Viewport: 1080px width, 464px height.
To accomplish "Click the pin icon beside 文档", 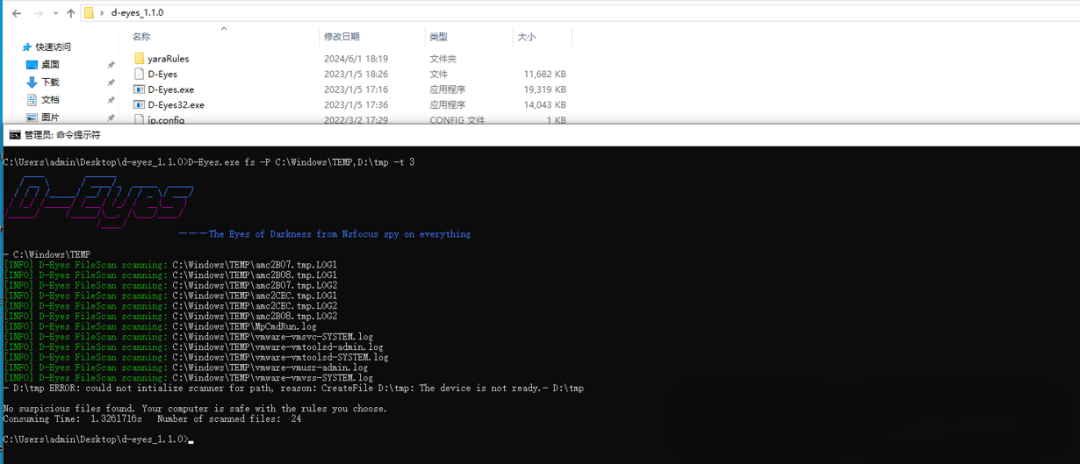I will click(110, 101).
